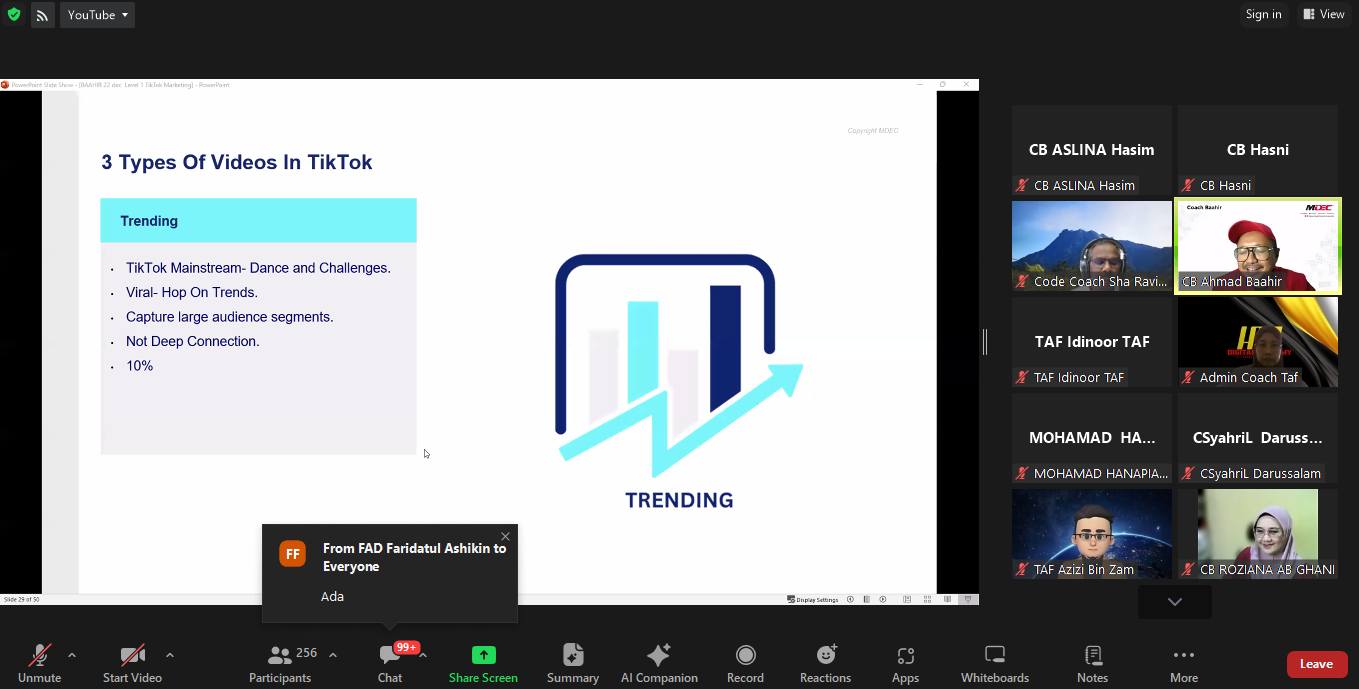The image size is (1359, 689).
Task: Go to next slide in PowerPoint status bar
Action: [x=883, y=599]
